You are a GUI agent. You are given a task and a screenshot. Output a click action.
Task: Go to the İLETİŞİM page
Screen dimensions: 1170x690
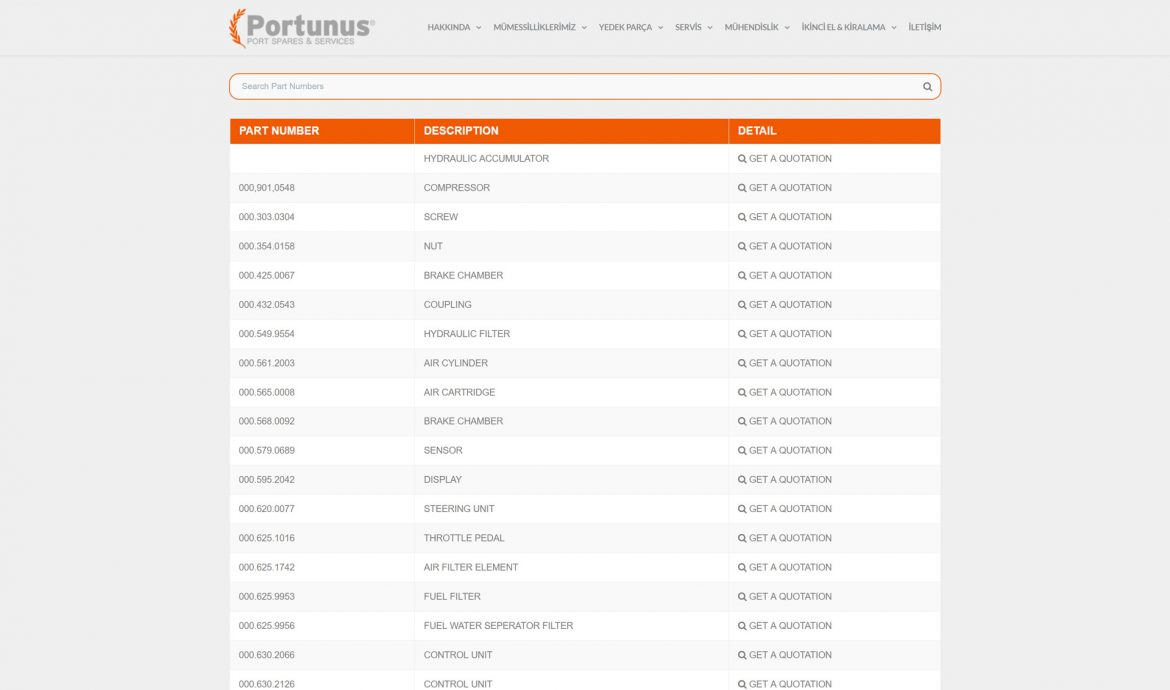click(924, 28)
